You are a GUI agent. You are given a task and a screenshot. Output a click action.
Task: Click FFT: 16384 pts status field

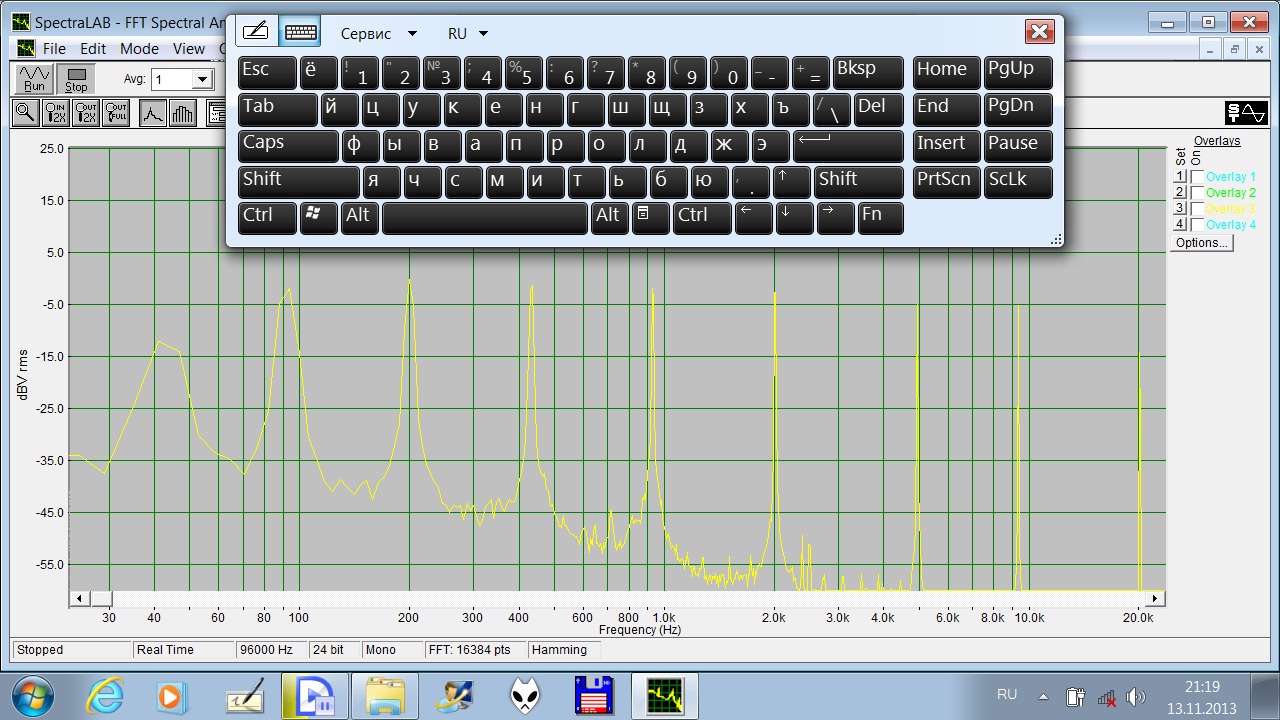pos(474,650)
